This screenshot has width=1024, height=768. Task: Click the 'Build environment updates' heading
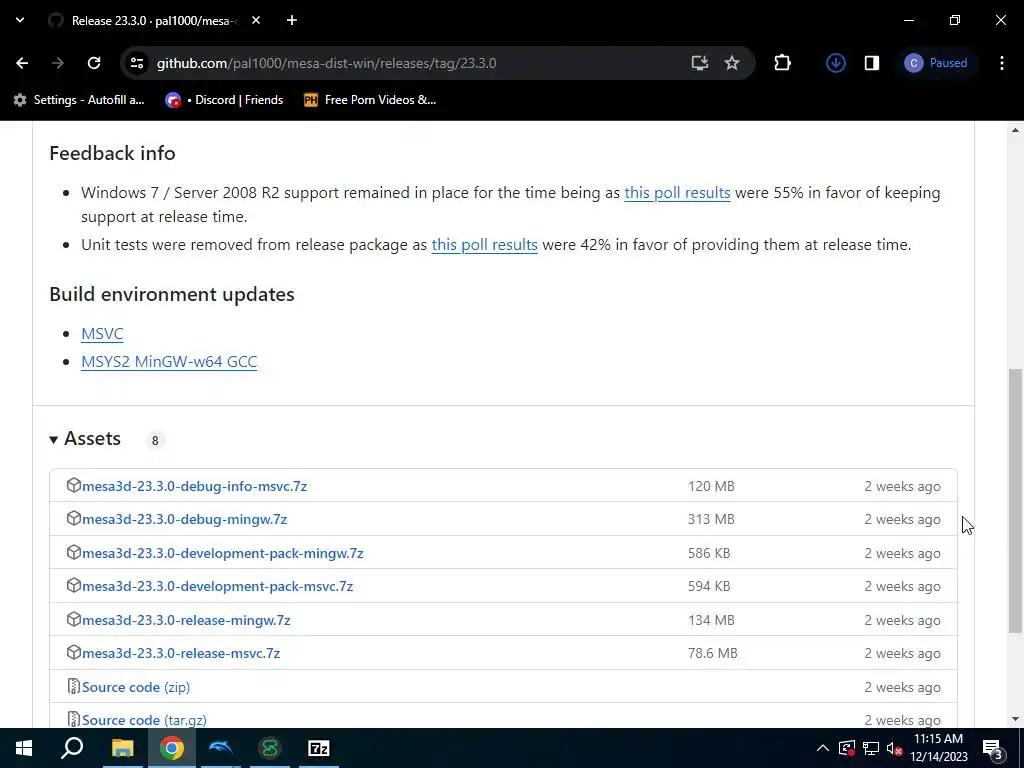(172, 294)
